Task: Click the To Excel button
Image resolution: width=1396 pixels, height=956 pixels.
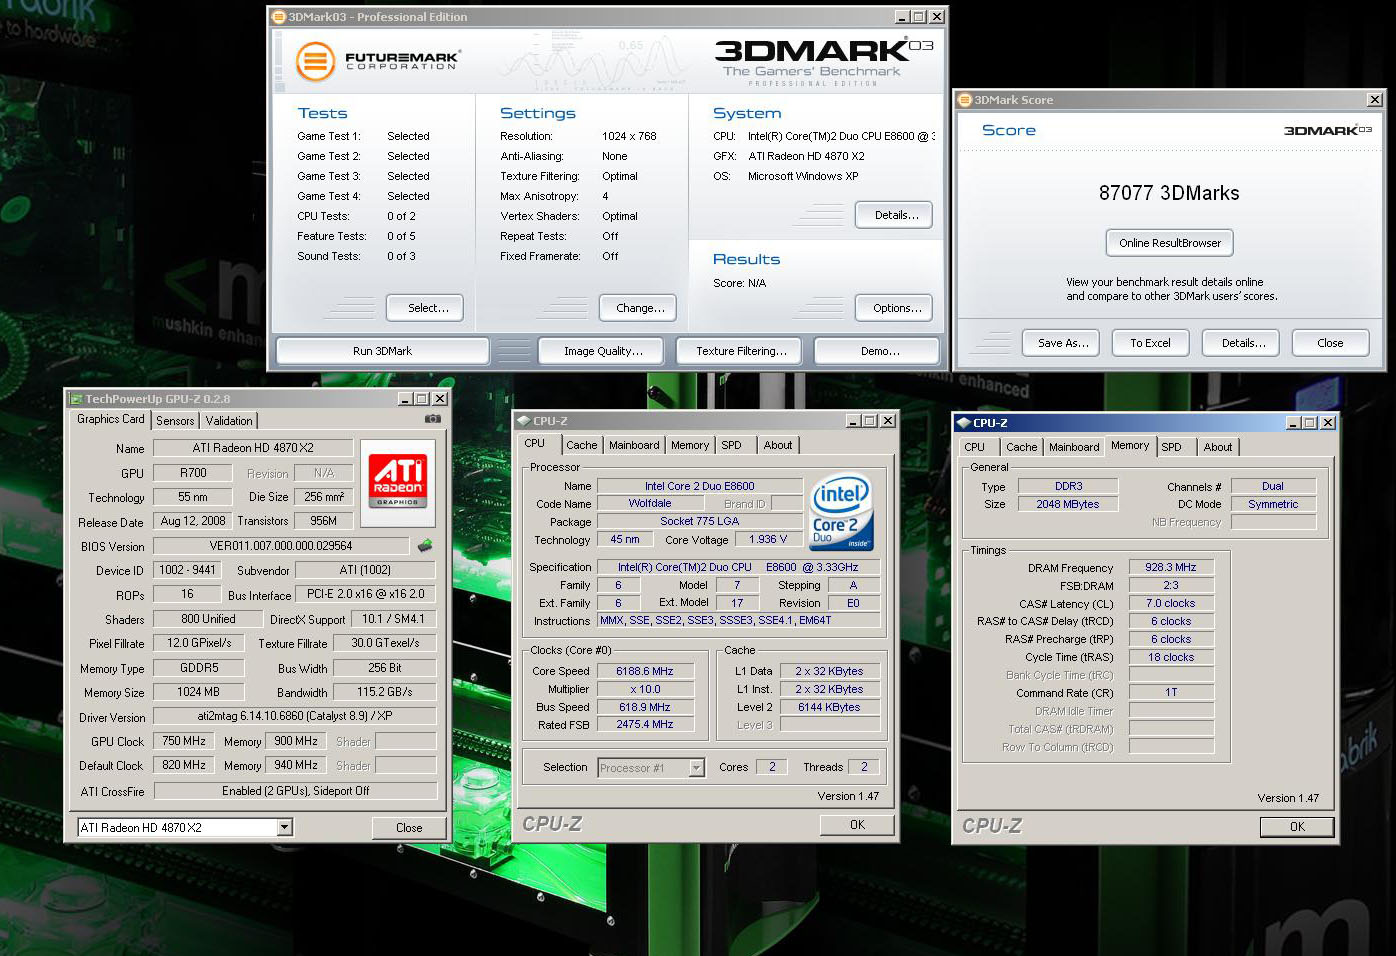Action: click(x=1150, y=343)
